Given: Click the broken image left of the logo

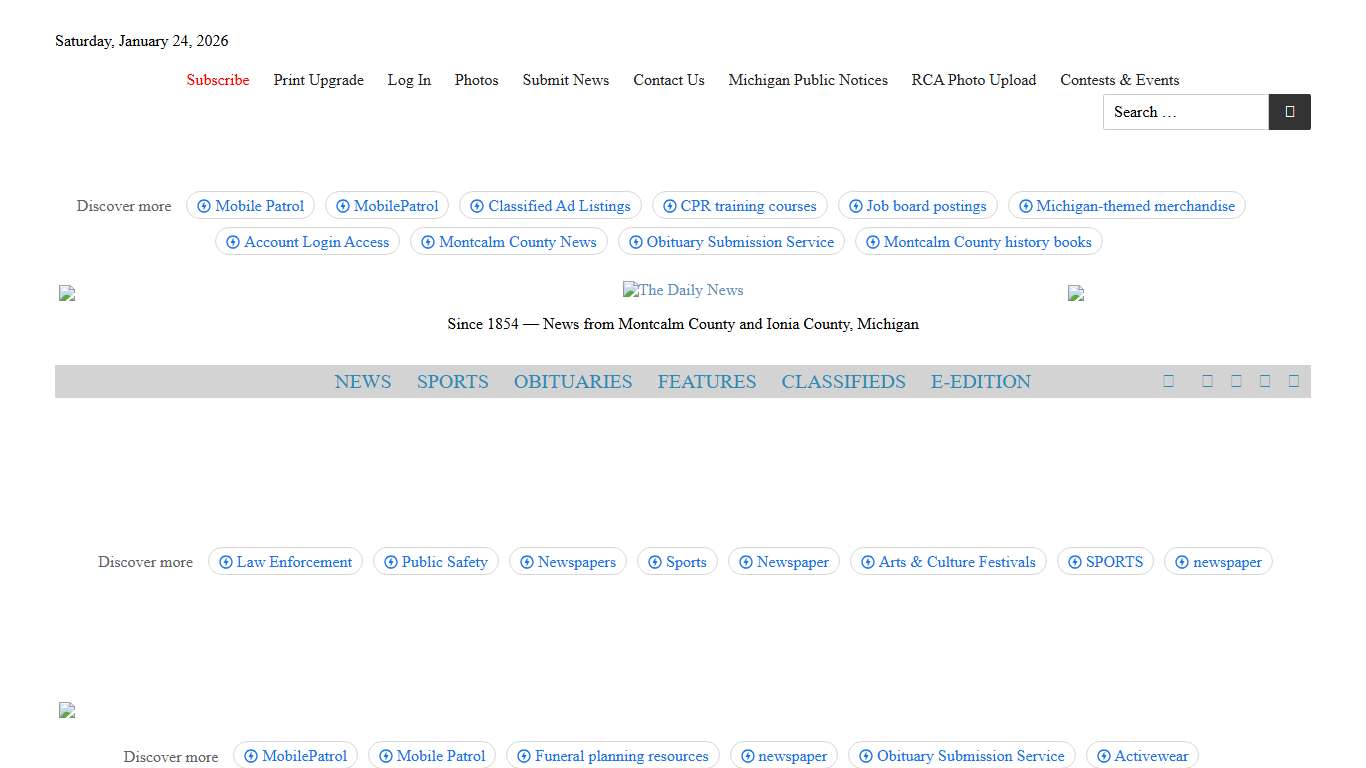Looking at the screenshot, I should [x=67, y=293].
